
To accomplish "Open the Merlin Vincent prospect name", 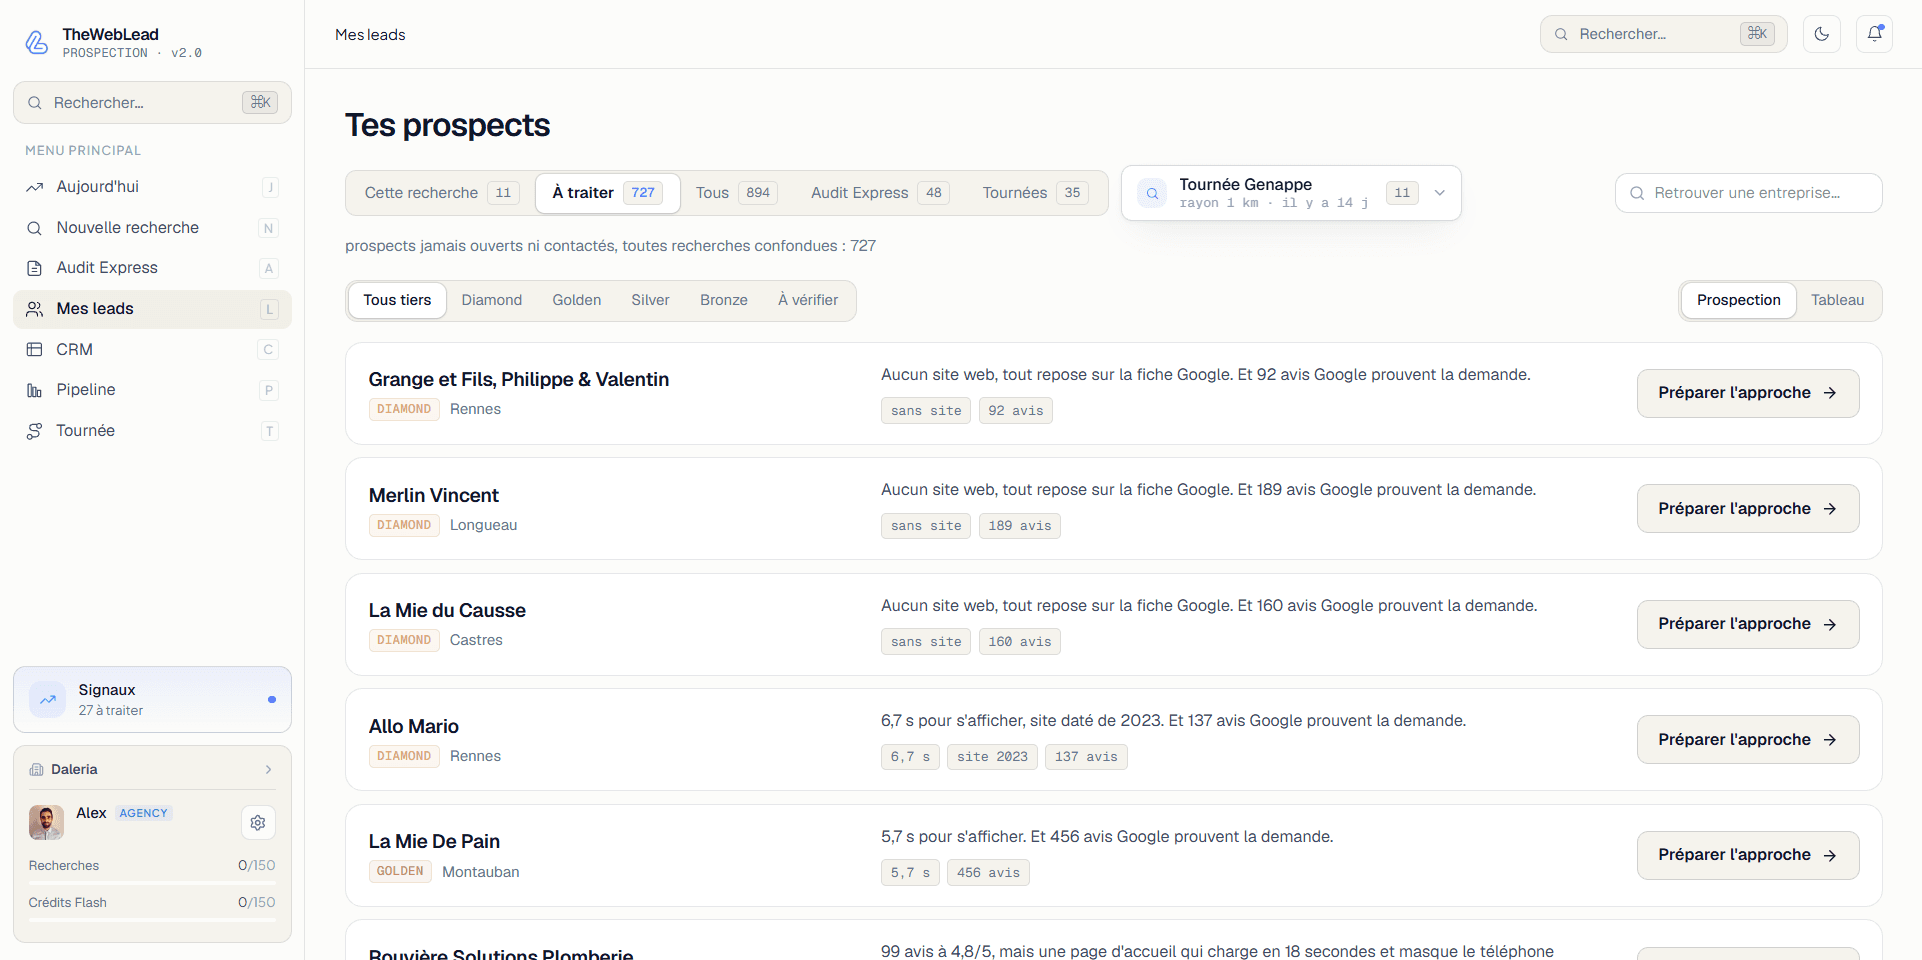I will click(434, 495).
